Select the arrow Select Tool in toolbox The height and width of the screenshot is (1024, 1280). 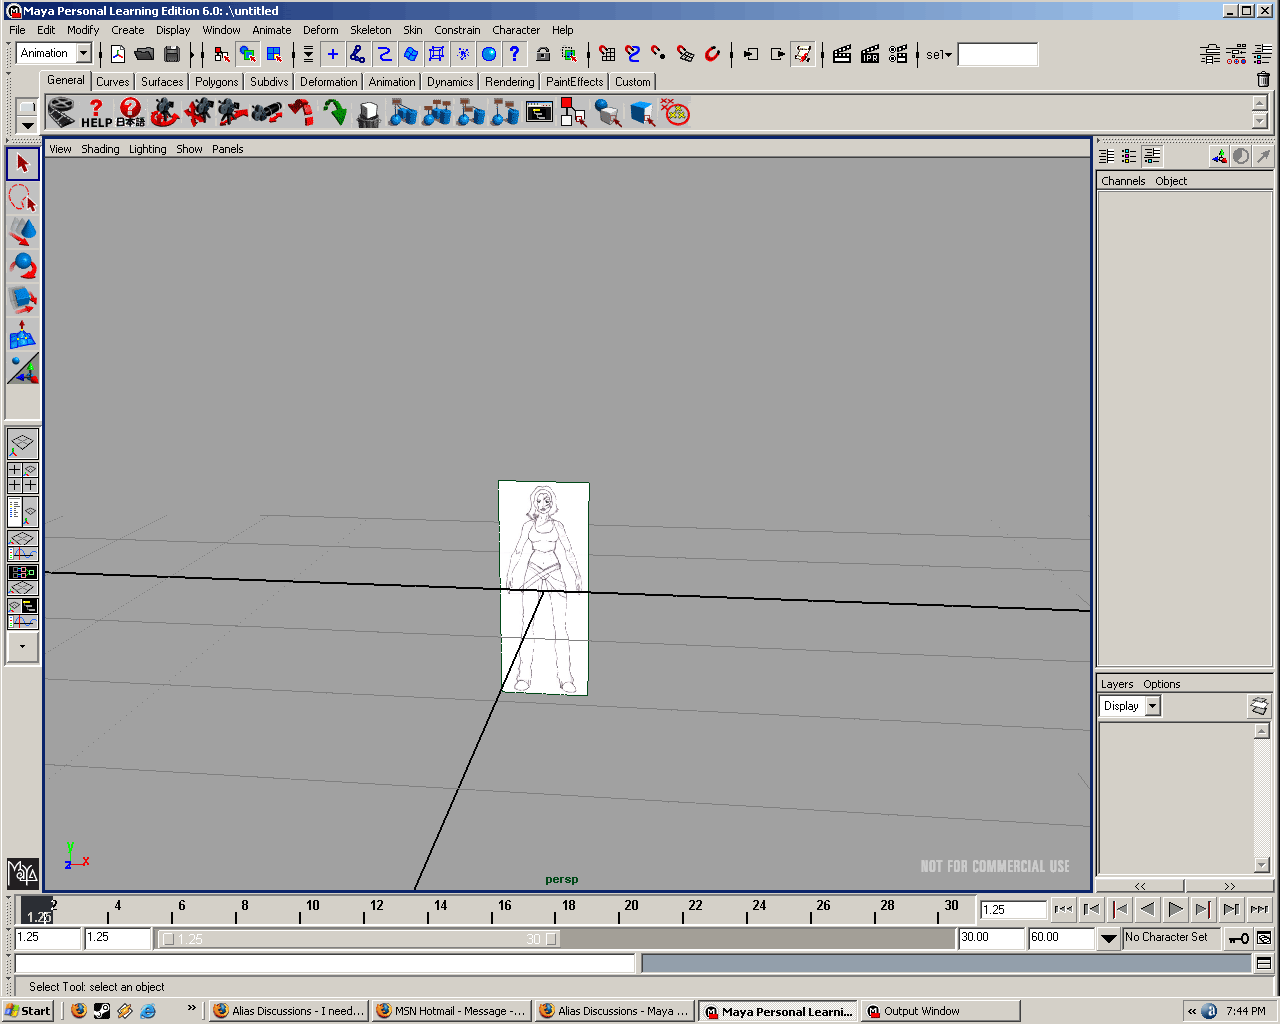pyautogui.click(x=23, y=163)
